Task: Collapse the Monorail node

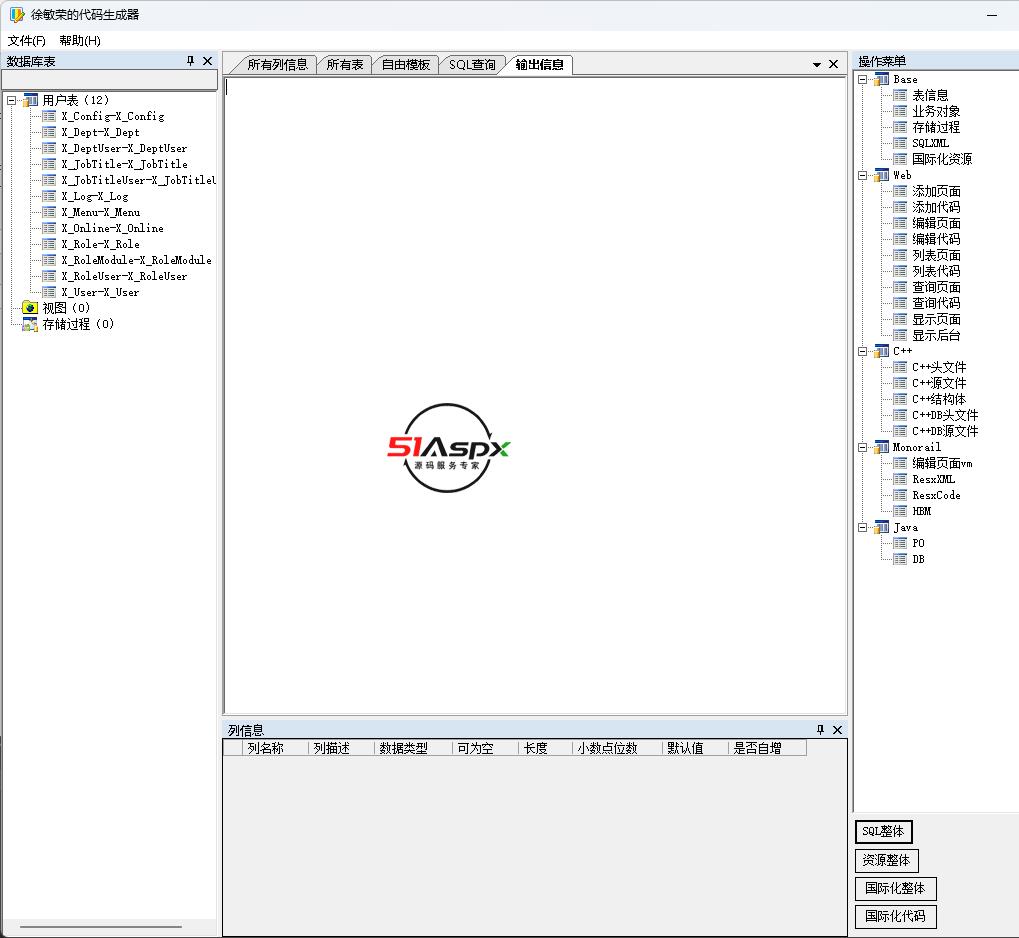Action: click(x=862, y=447)
